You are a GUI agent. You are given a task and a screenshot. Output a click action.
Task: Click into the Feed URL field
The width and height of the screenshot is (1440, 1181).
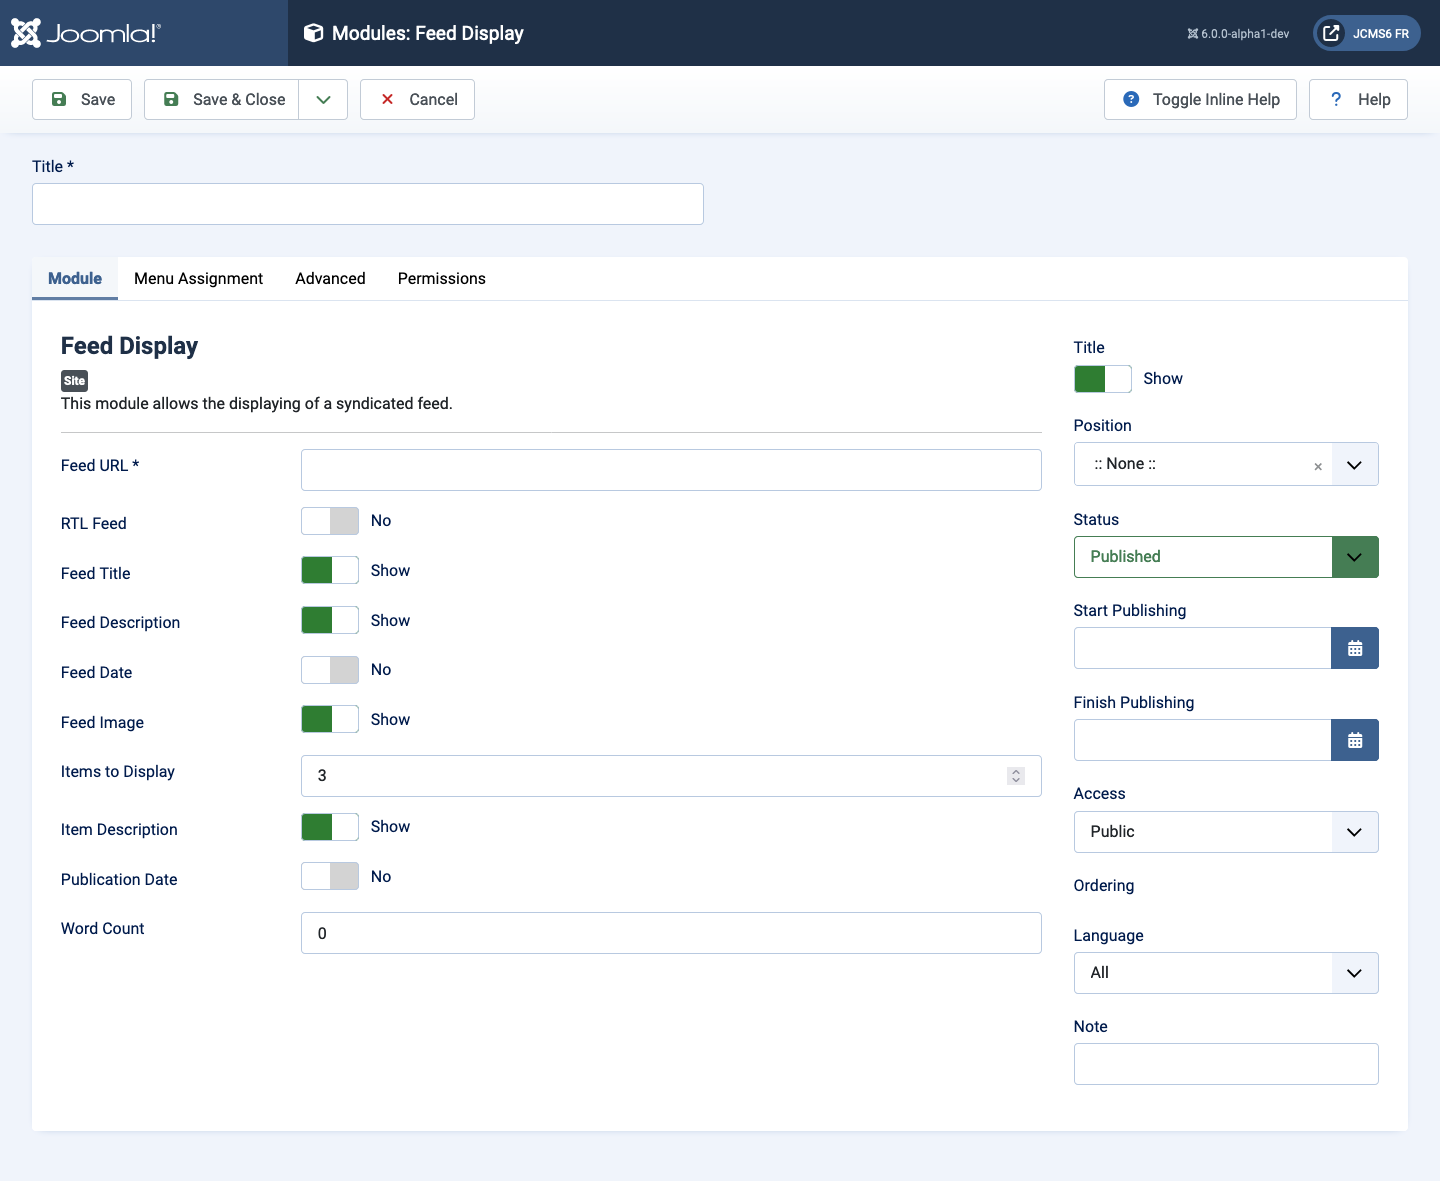(671, 470)
